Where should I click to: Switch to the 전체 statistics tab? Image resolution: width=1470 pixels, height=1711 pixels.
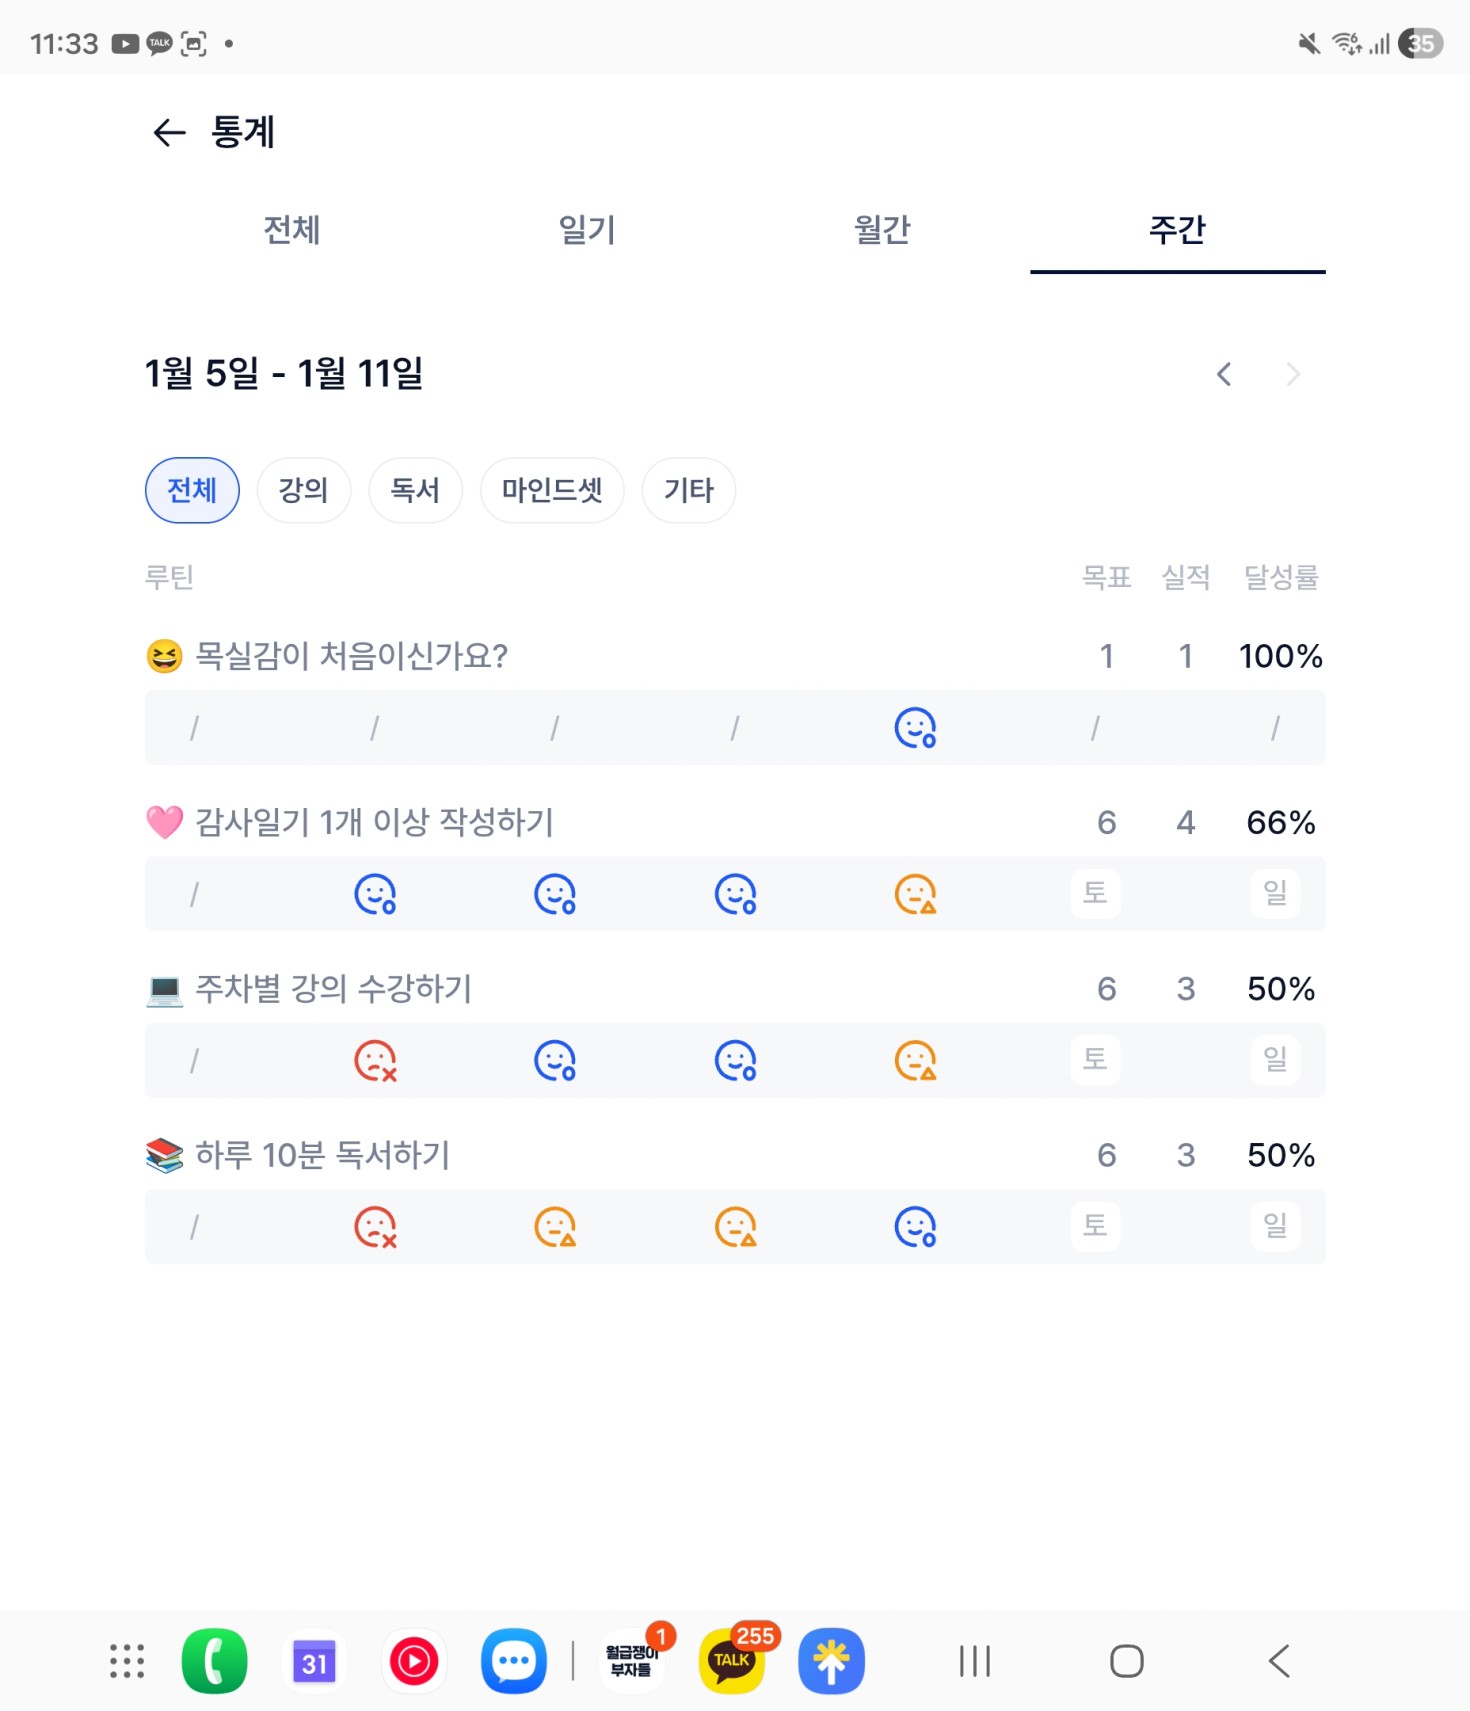291,230
